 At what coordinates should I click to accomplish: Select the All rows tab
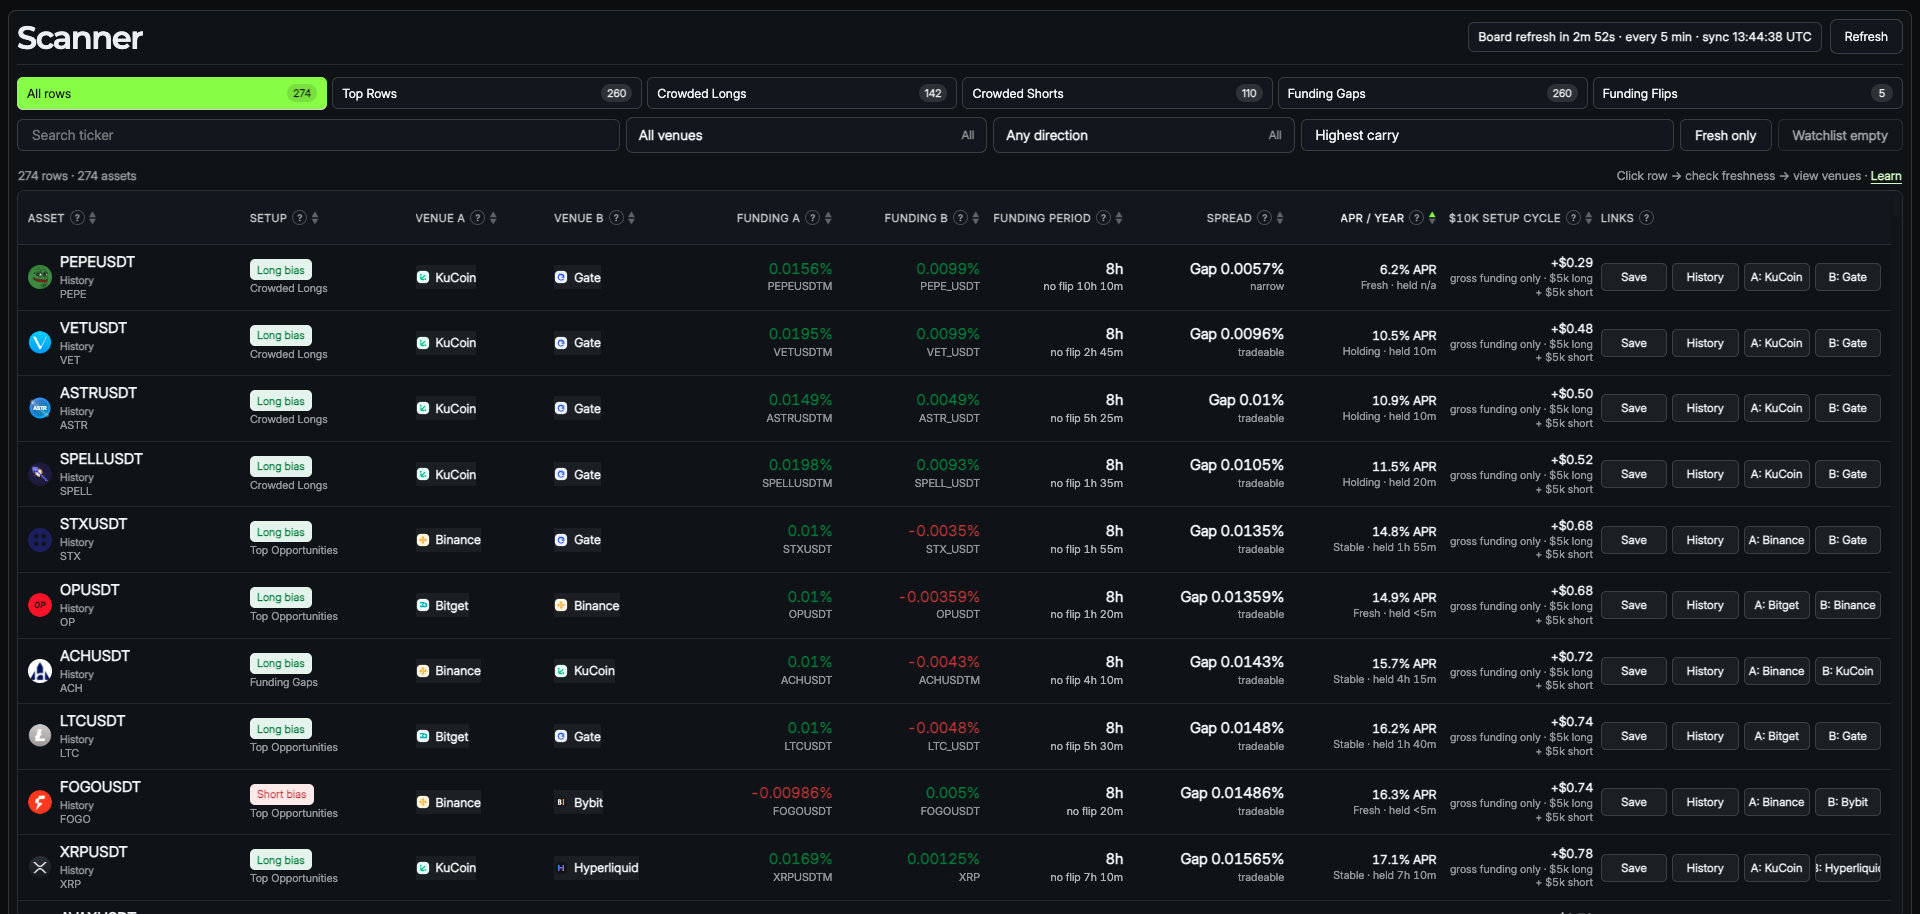click(x=172, y=93)
